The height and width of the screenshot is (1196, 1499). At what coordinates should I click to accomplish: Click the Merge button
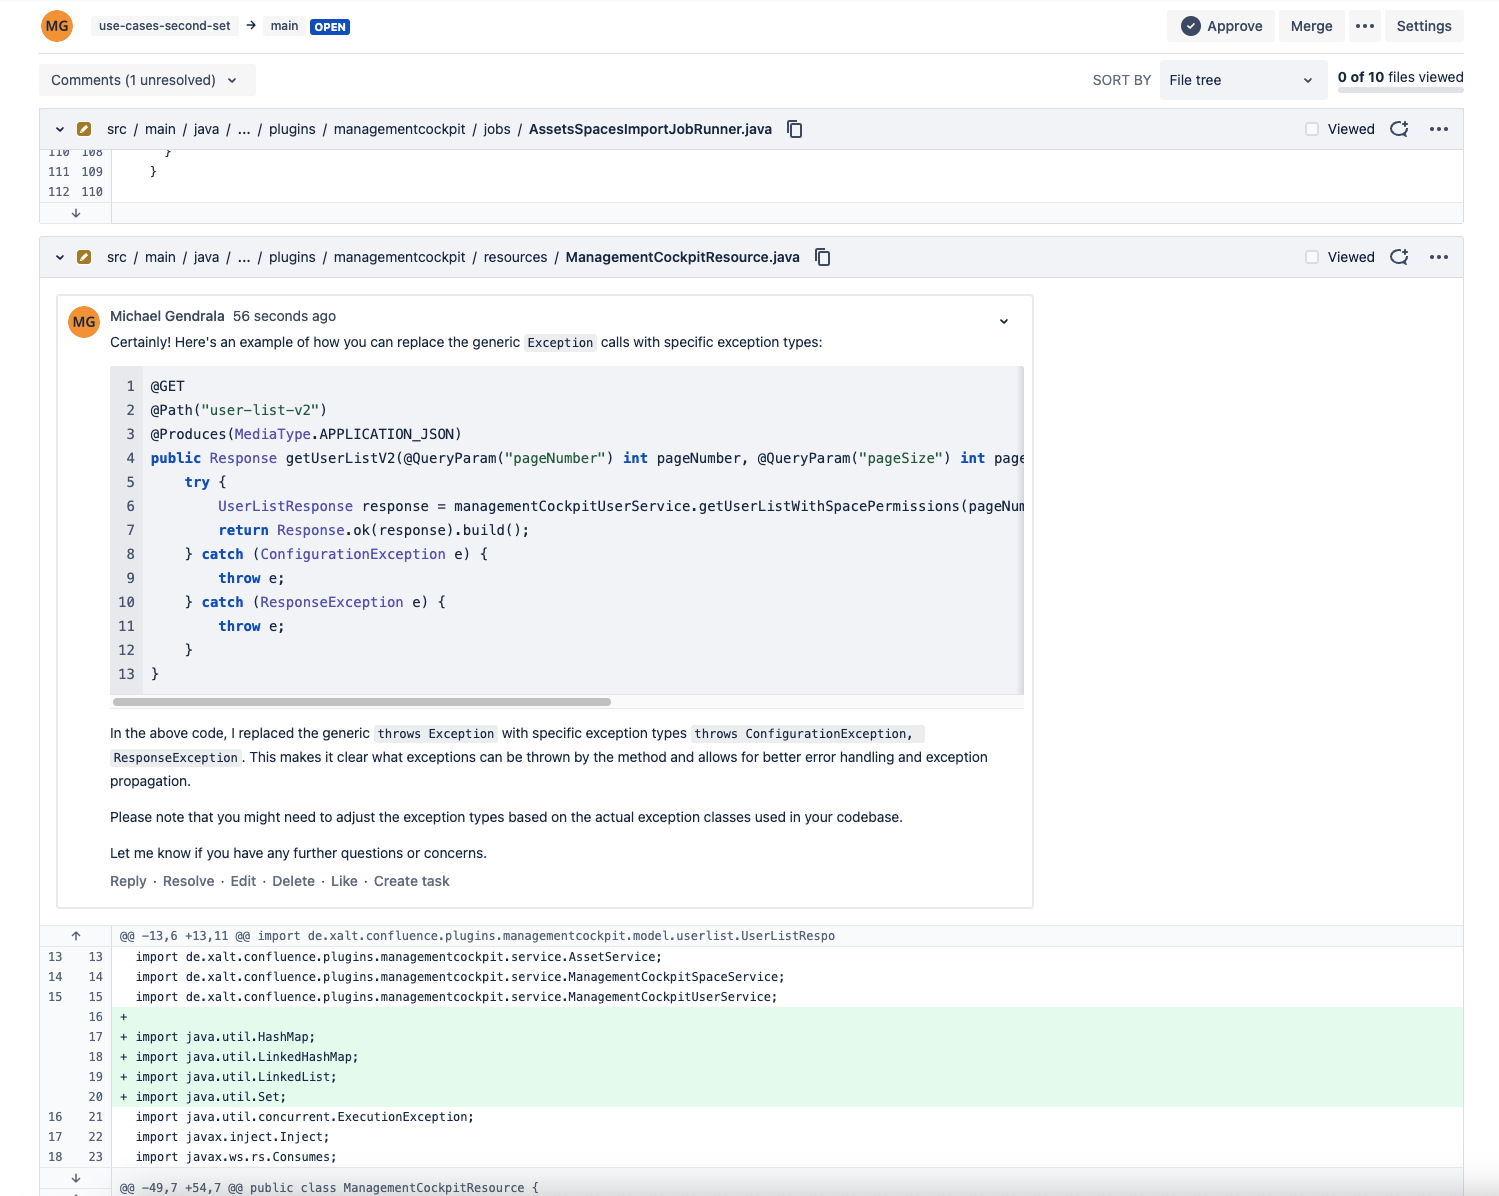pyautogui.click(x=1311, y=26)
